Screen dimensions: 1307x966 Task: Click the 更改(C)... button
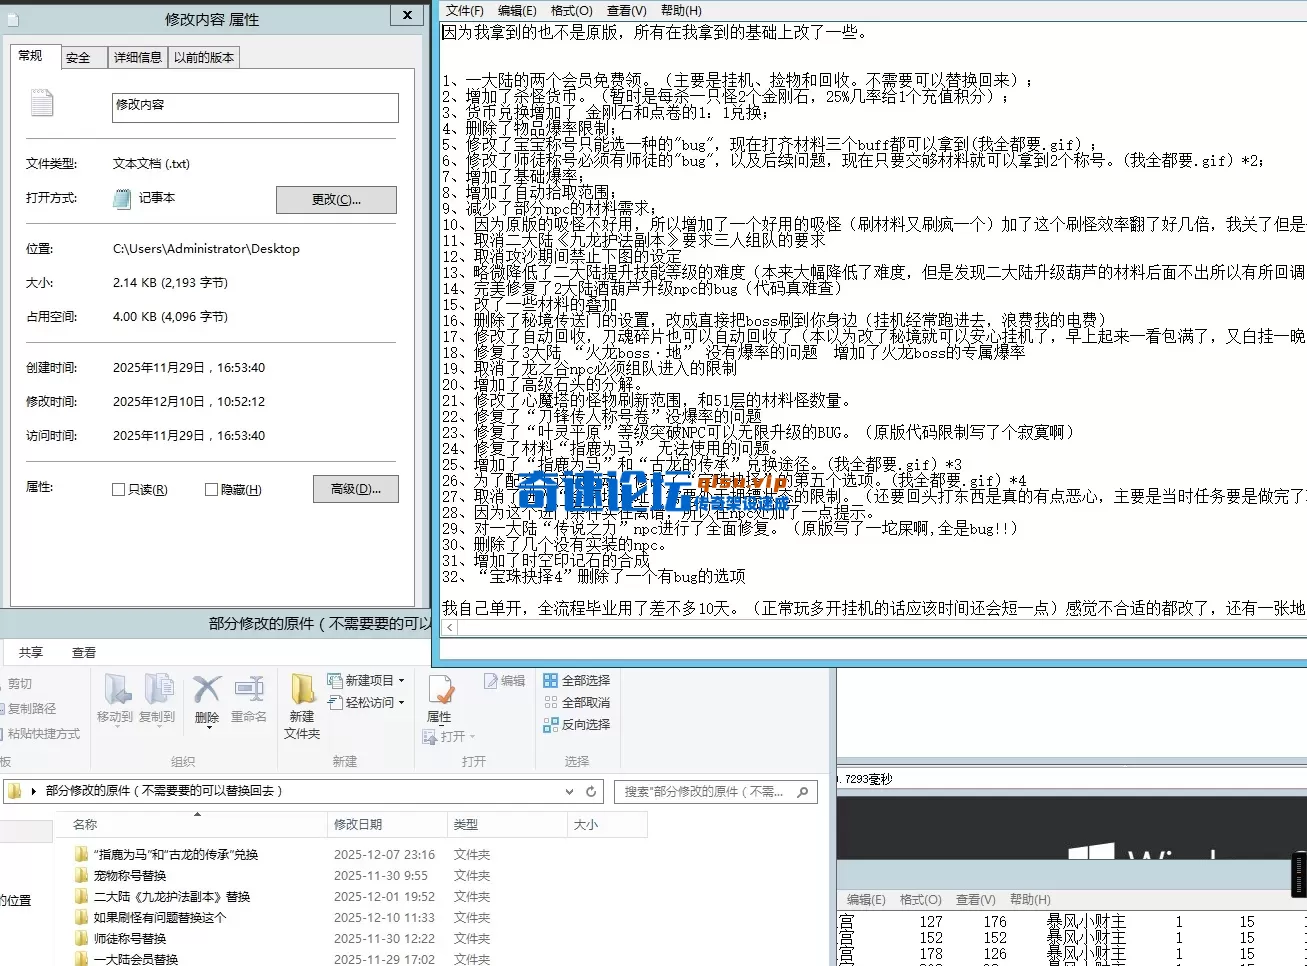click(336, 200)
